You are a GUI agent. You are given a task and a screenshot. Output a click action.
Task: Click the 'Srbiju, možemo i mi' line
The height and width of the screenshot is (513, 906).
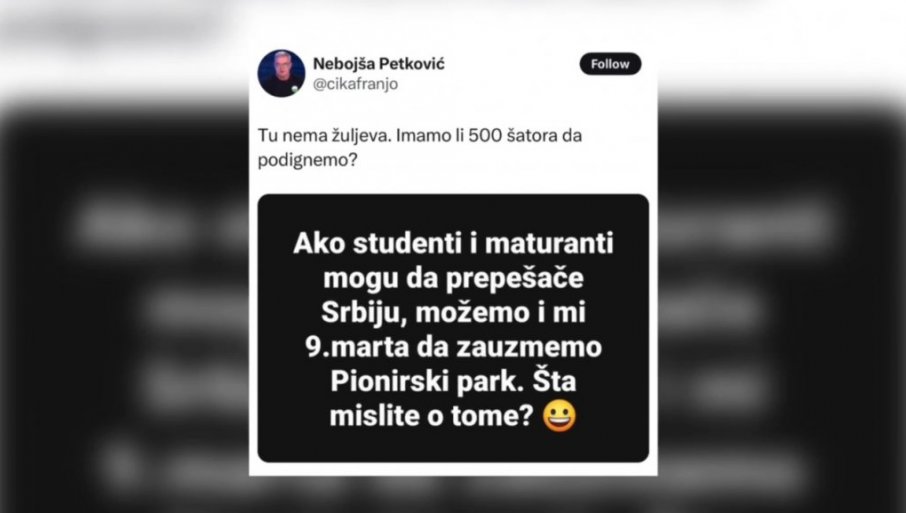tap(453, 313)
